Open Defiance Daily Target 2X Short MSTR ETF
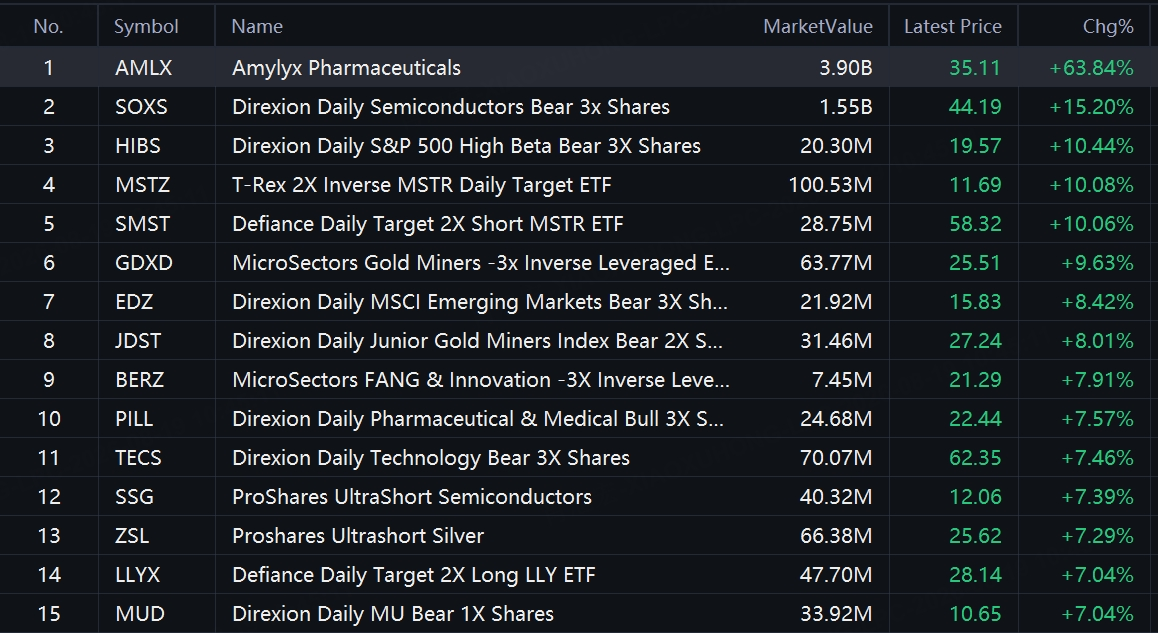The height and width of the screenshot is (633, 1158). click(x=428, y=224)
